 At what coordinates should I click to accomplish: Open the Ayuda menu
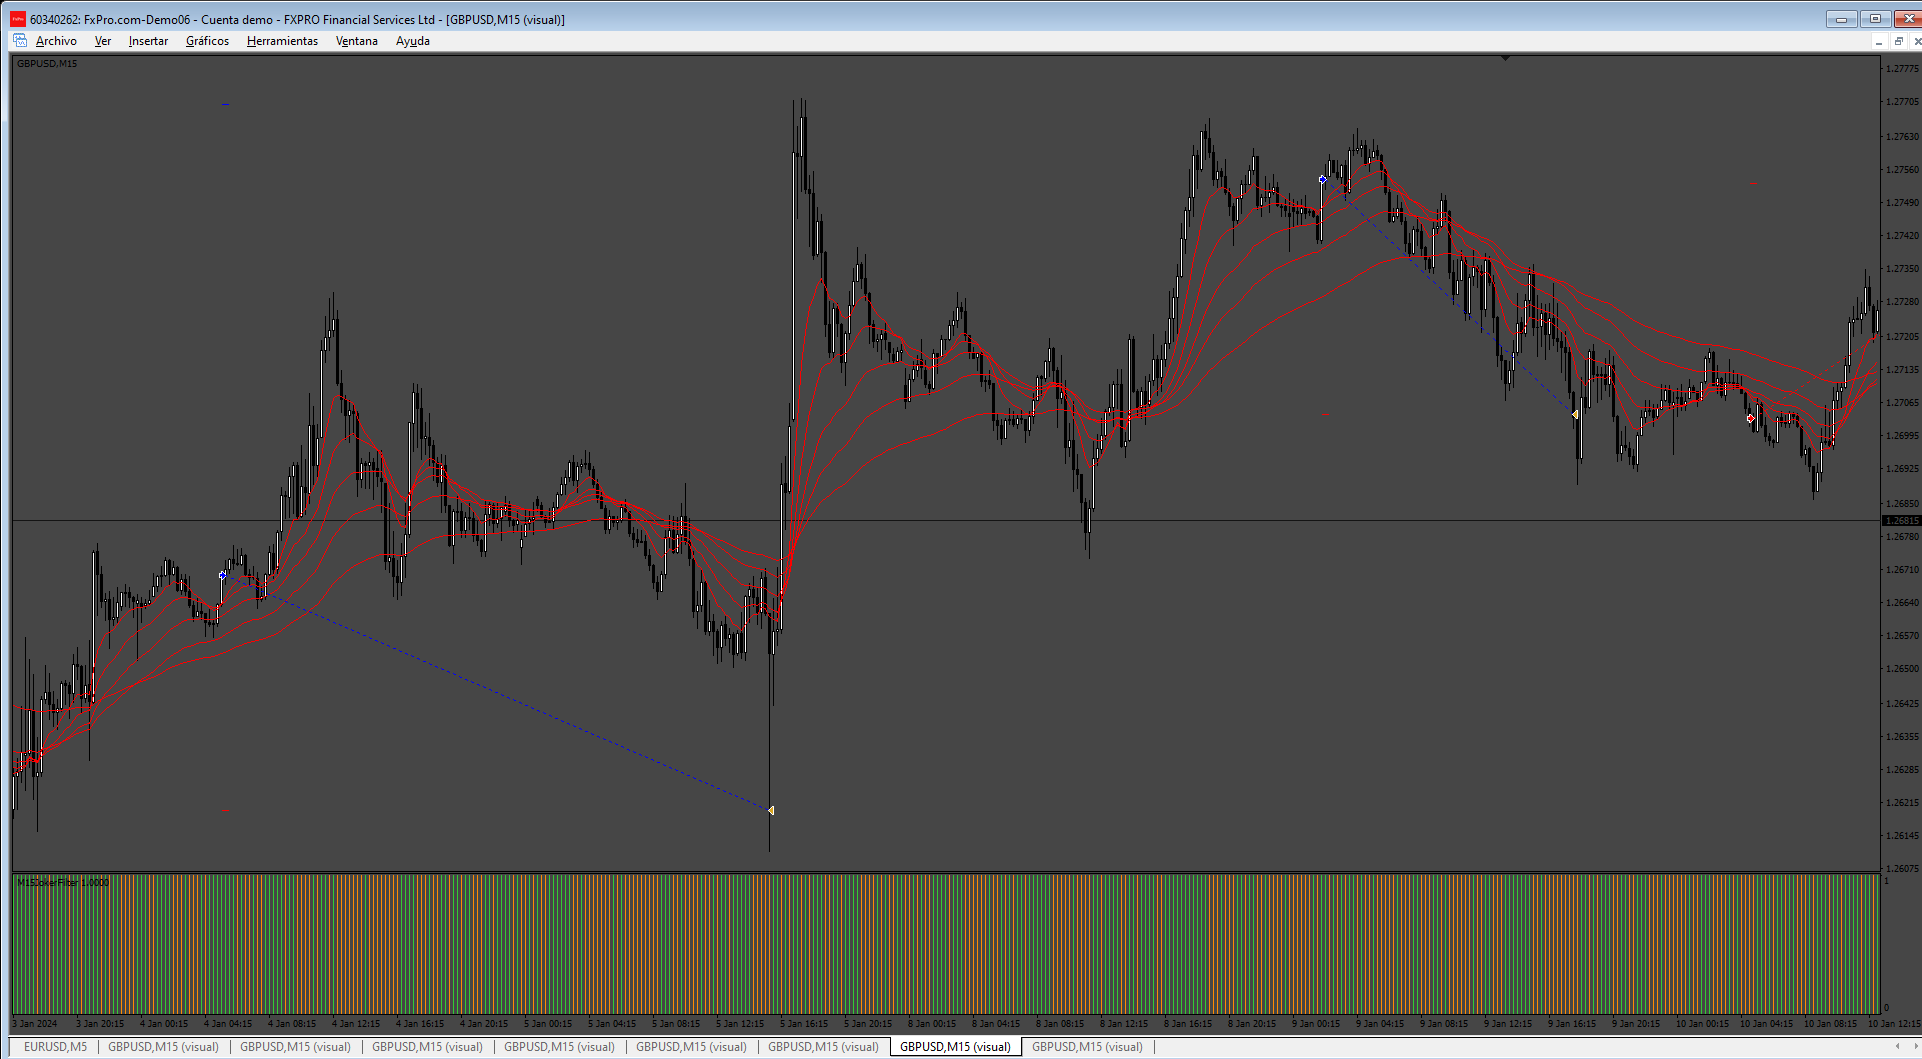413,41
